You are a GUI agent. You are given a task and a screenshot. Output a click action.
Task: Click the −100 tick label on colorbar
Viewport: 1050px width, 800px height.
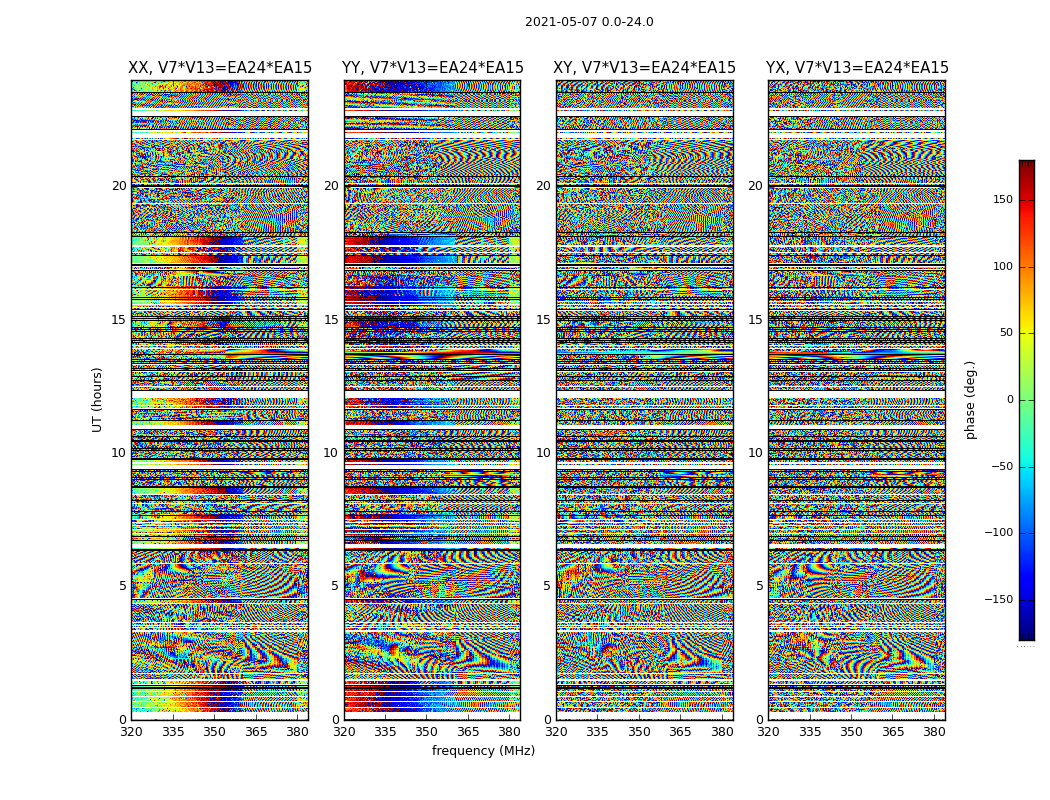click(998, 533)
